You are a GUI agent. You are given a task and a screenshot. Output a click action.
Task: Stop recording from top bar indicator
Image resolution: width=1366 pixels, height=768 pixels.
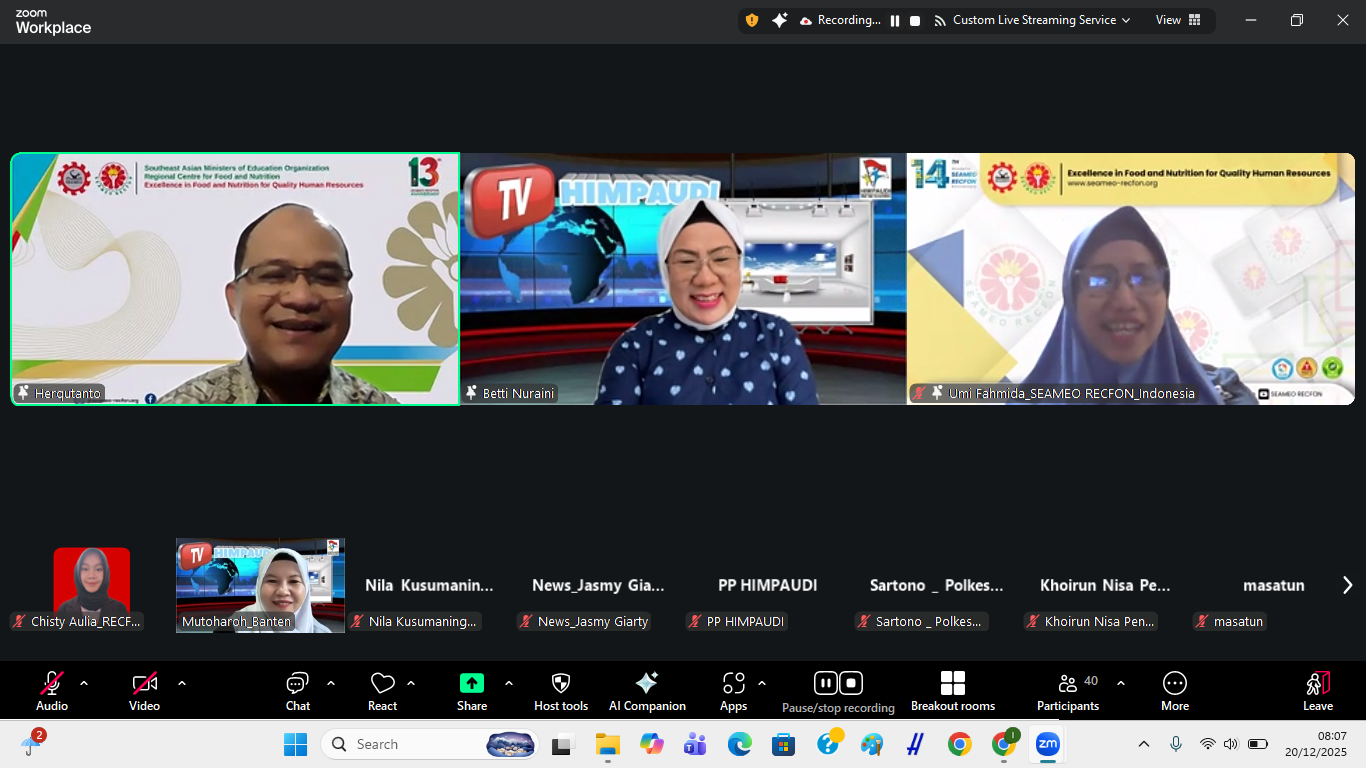915,21
